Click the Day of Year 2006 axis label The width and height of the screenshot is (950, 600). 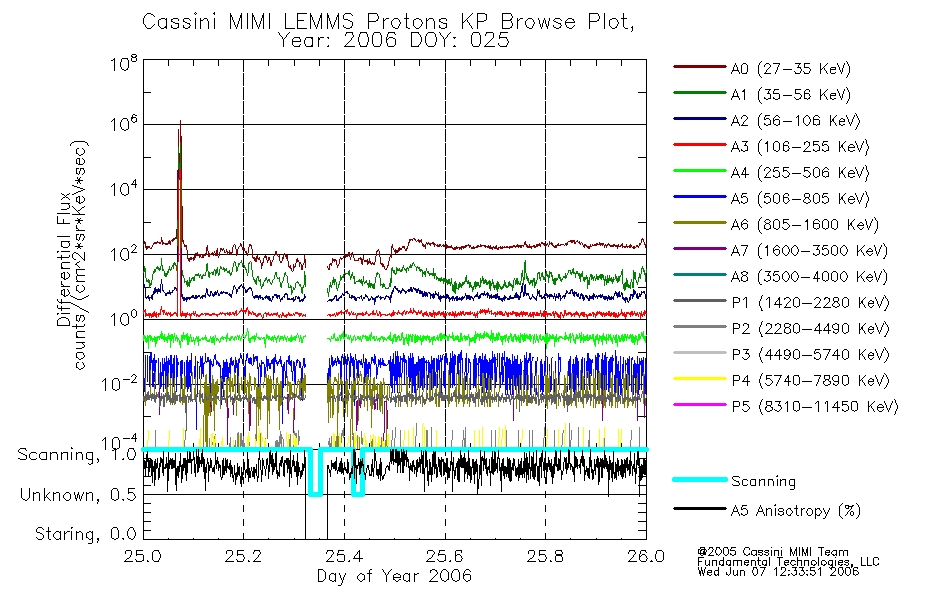pos(394,576)
